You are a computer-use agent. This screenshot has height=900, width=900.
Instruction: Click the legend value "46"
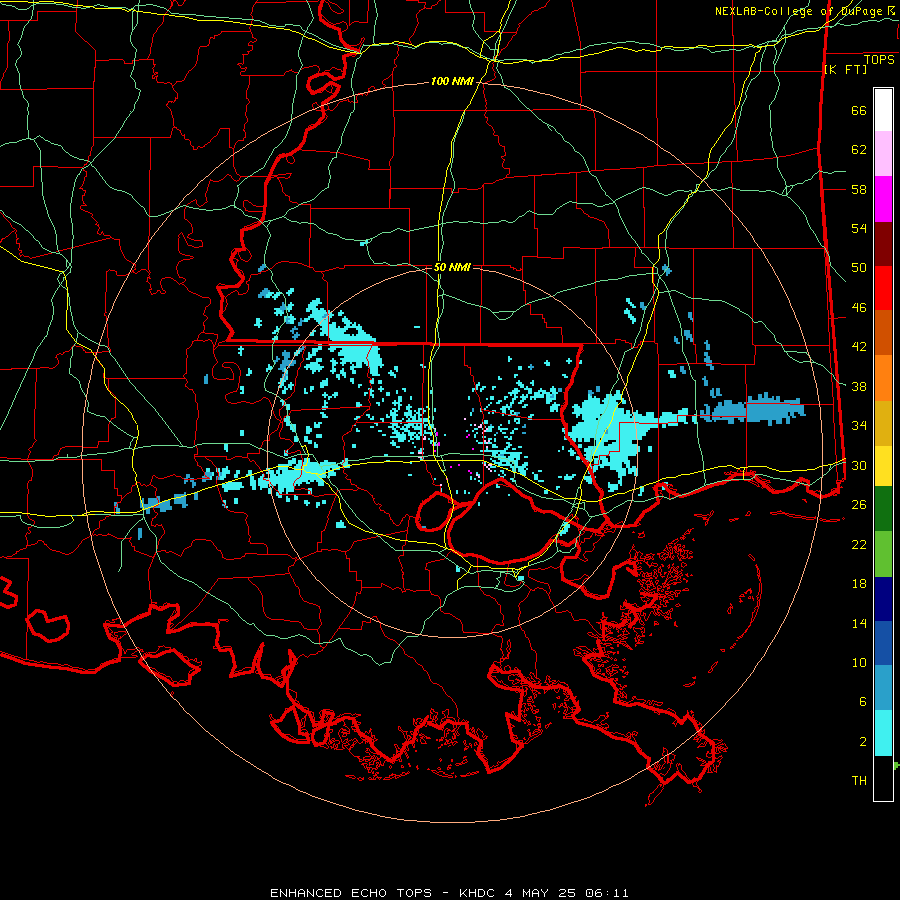[x=859, y=308]
